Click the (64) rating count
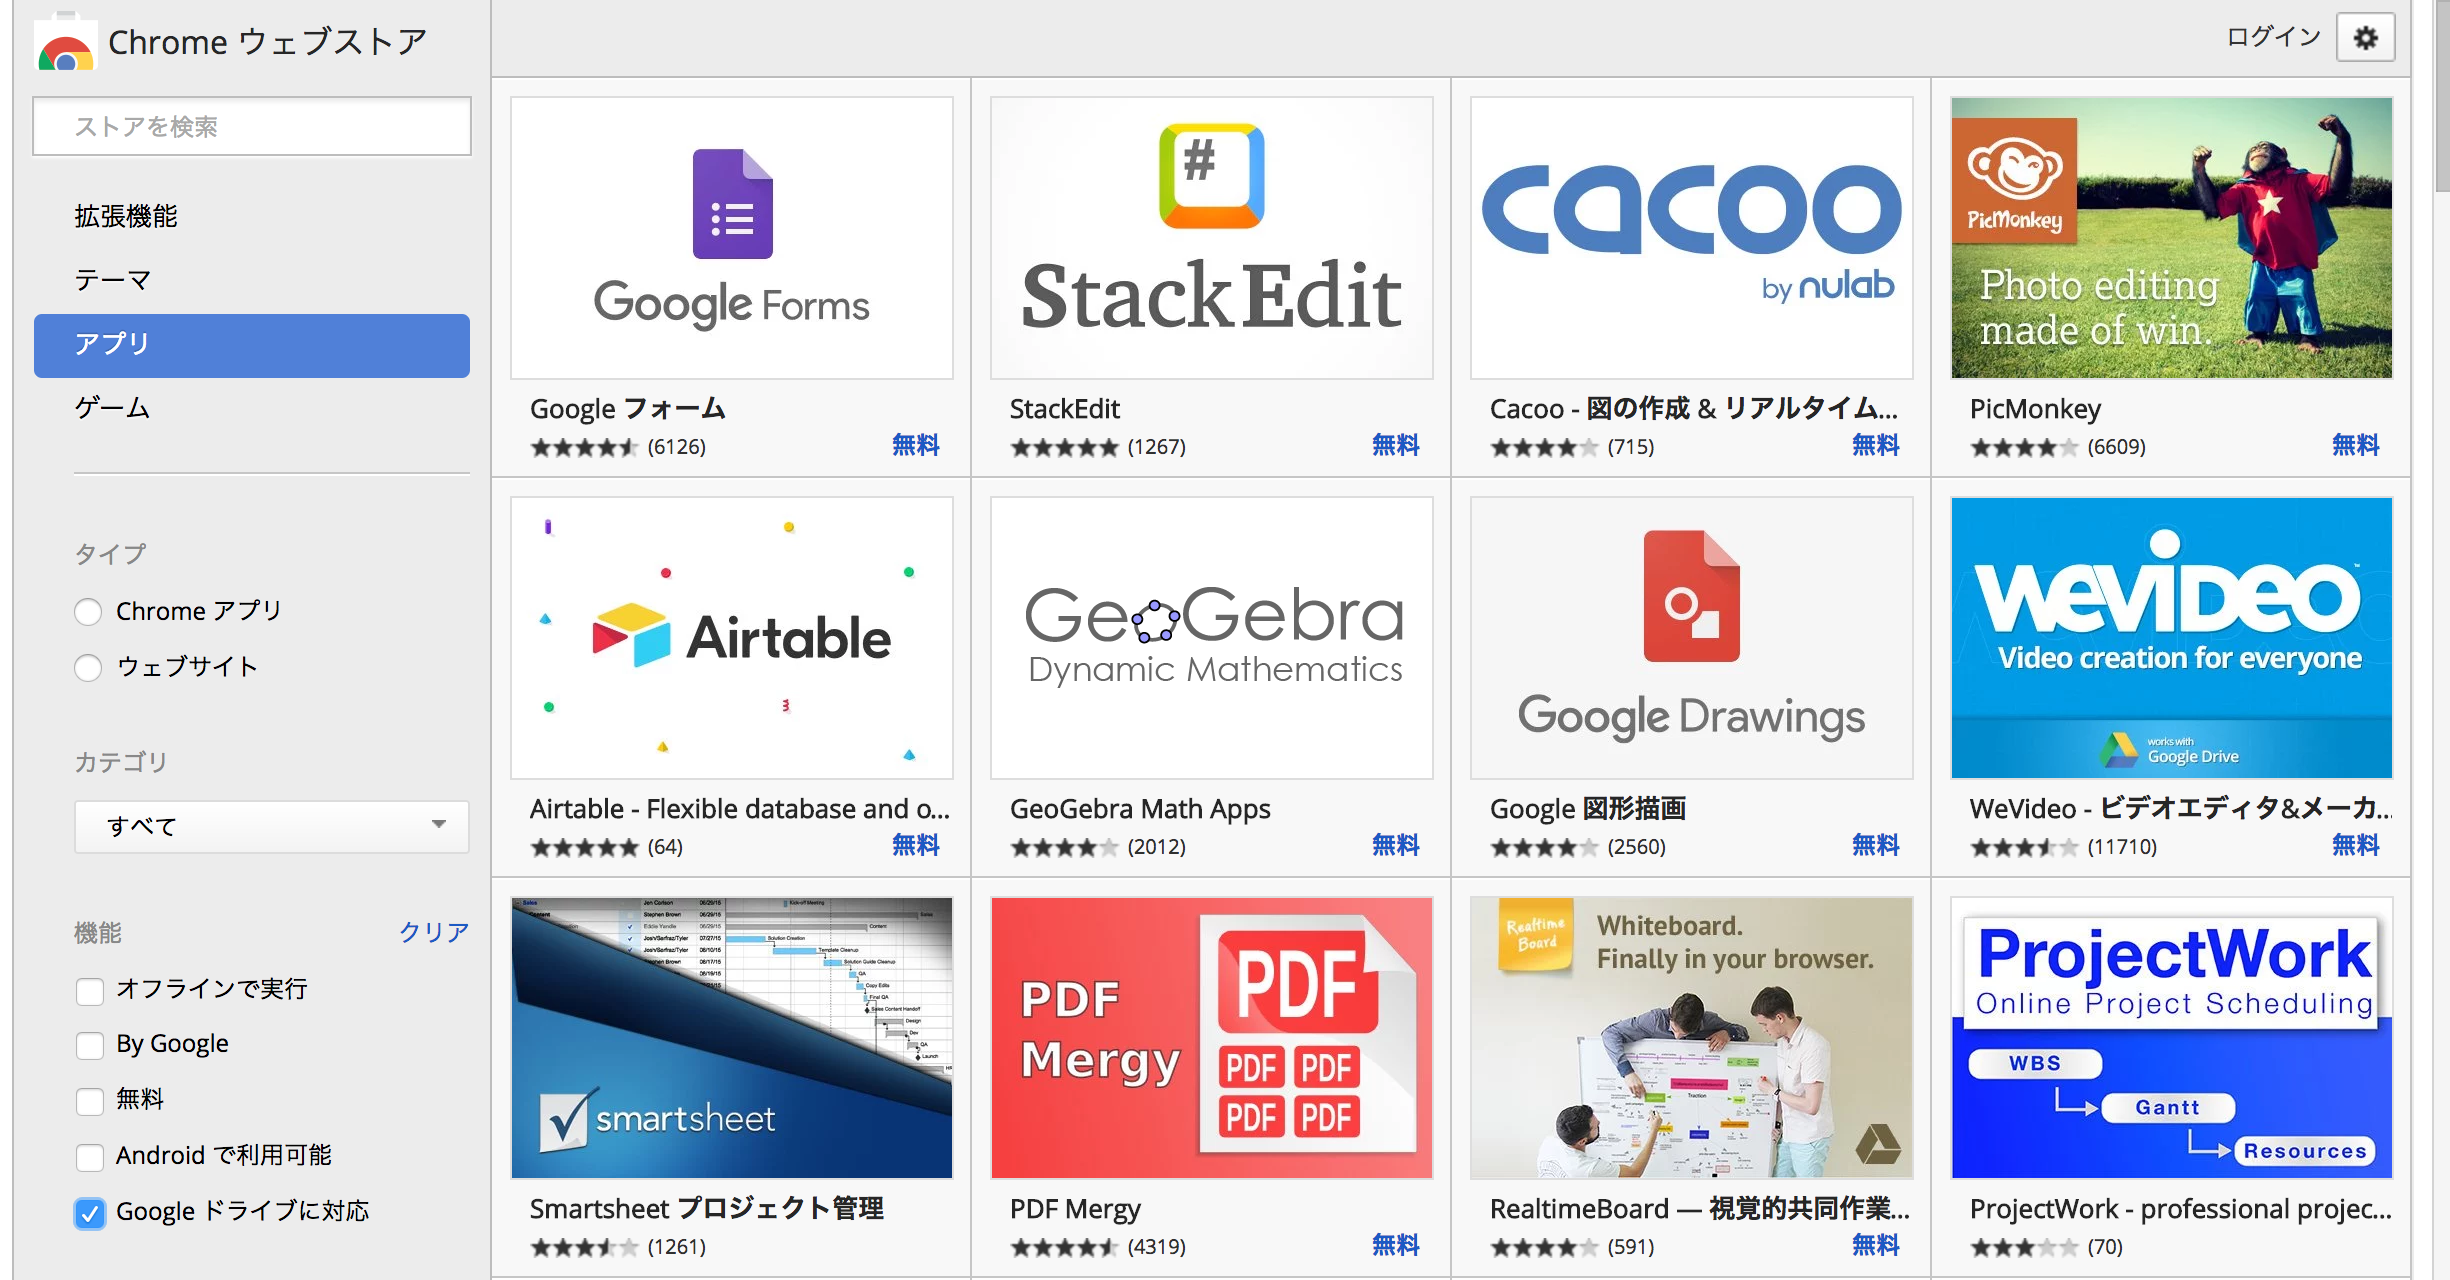This screenshot has height=1280, width=2450. 665,847
